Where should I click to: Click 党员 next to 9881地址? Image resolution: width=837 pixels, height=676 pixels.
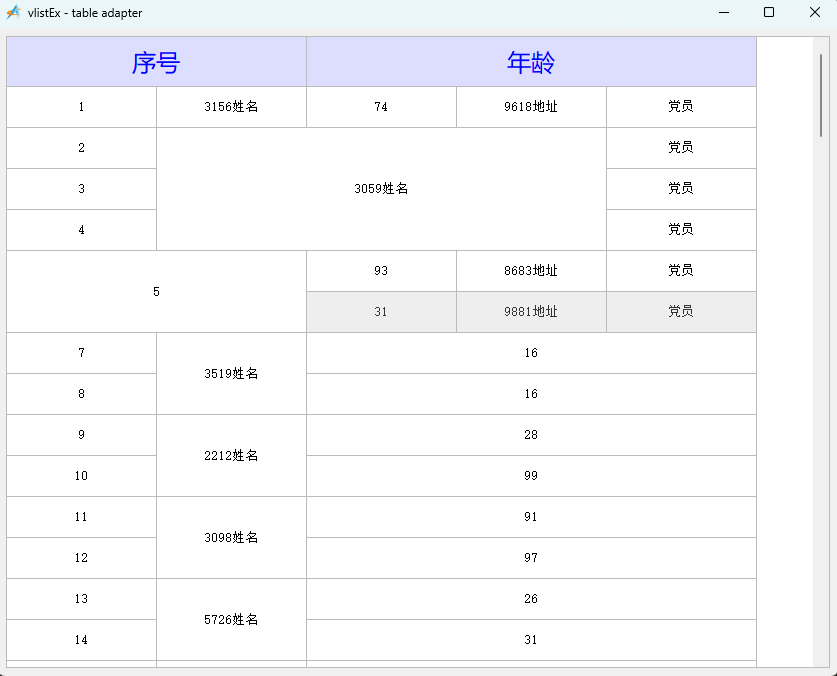point(681,312)
